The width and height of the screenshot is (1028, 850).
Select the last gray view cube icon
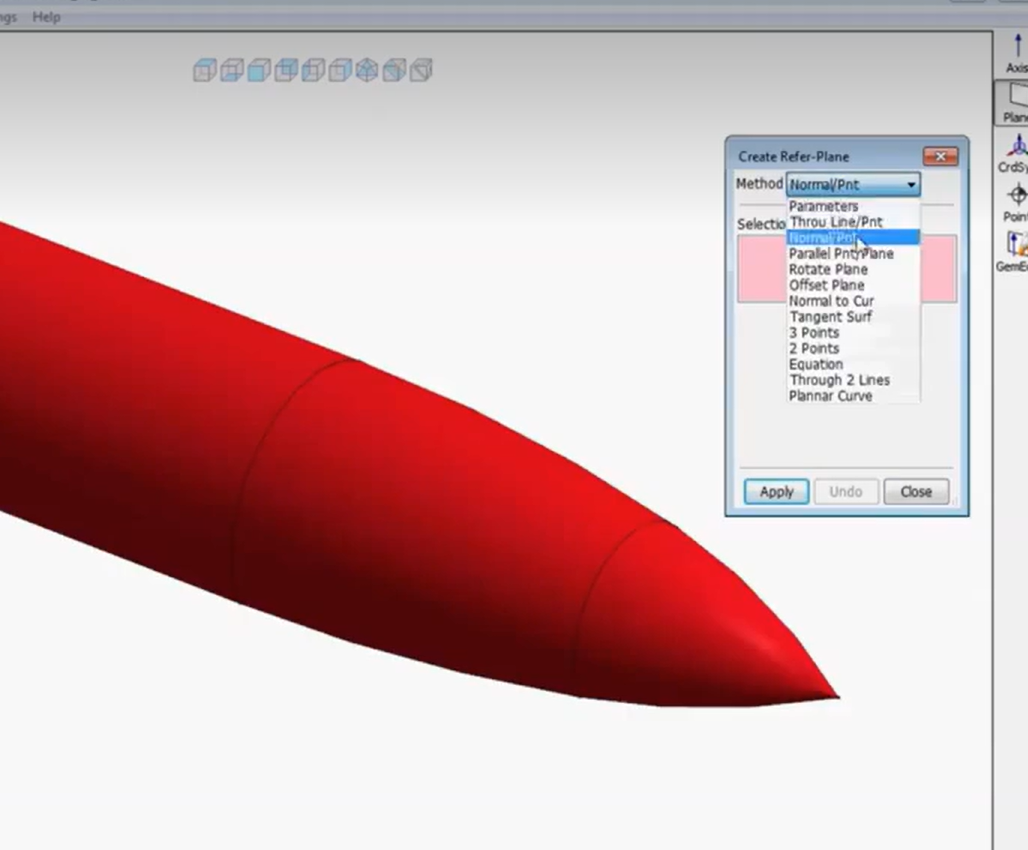[x=421, y=70]
